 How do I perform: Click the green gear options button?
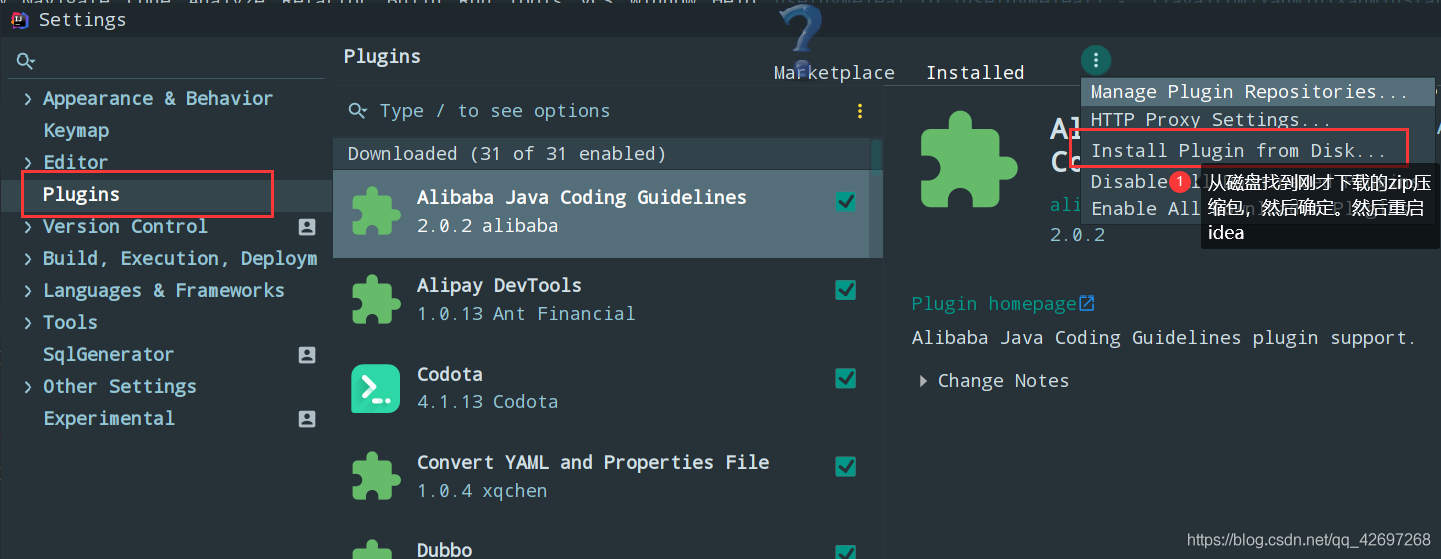point(1096,59)
